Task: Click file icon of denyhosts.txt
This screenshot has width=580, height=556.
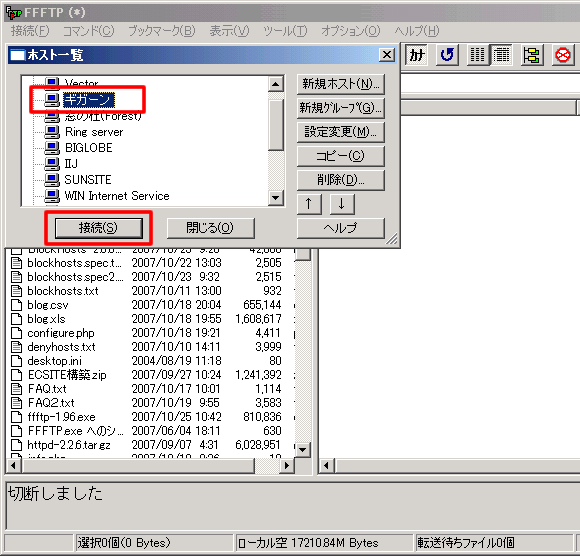Action: 16,347
